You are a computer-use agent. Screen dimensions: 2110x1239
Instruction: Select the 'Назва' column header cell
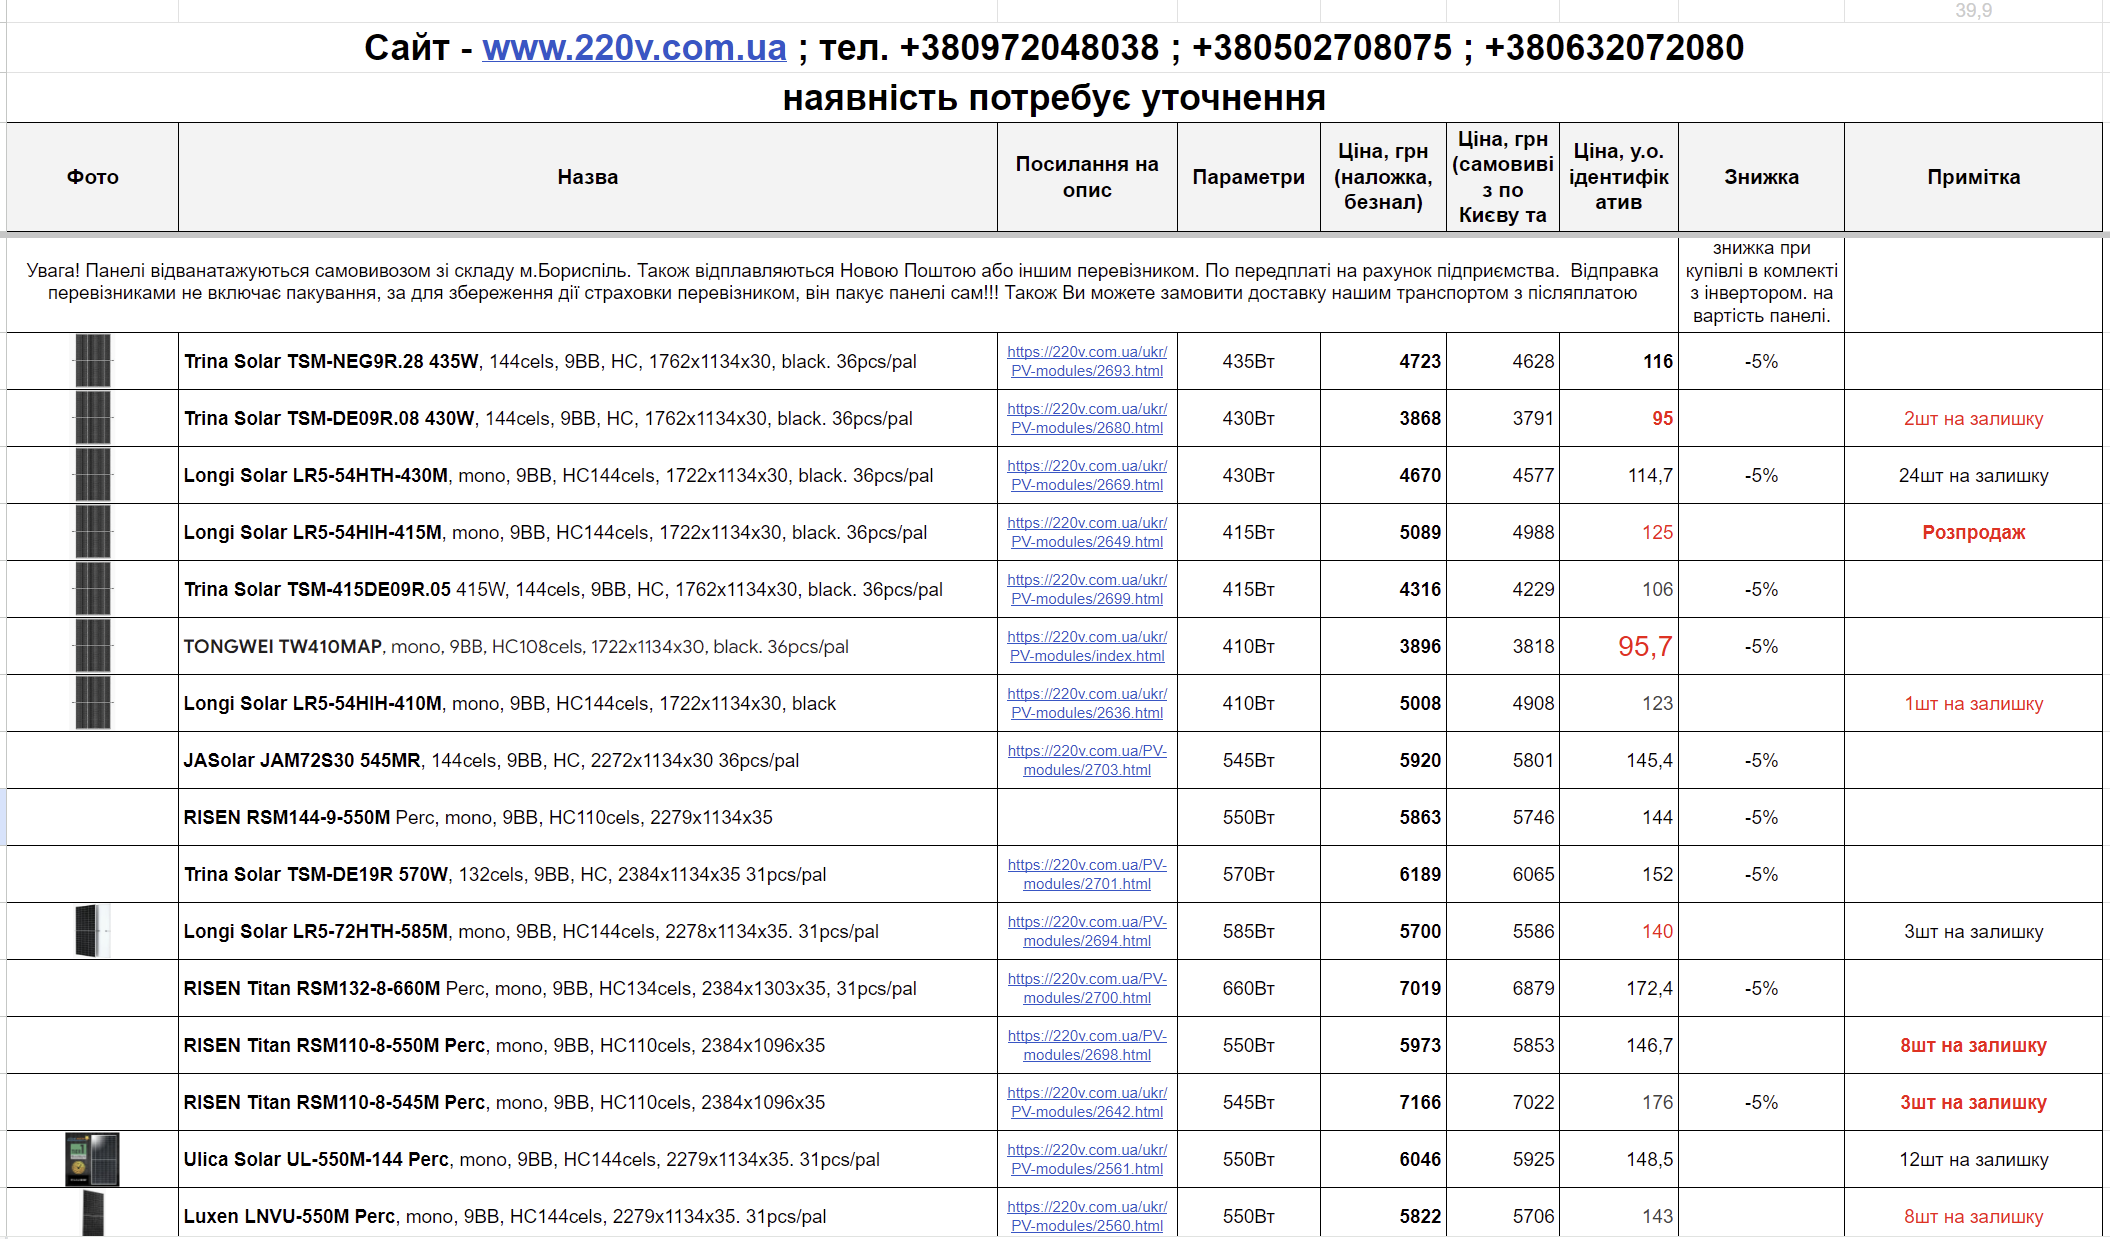pos(588,177)
